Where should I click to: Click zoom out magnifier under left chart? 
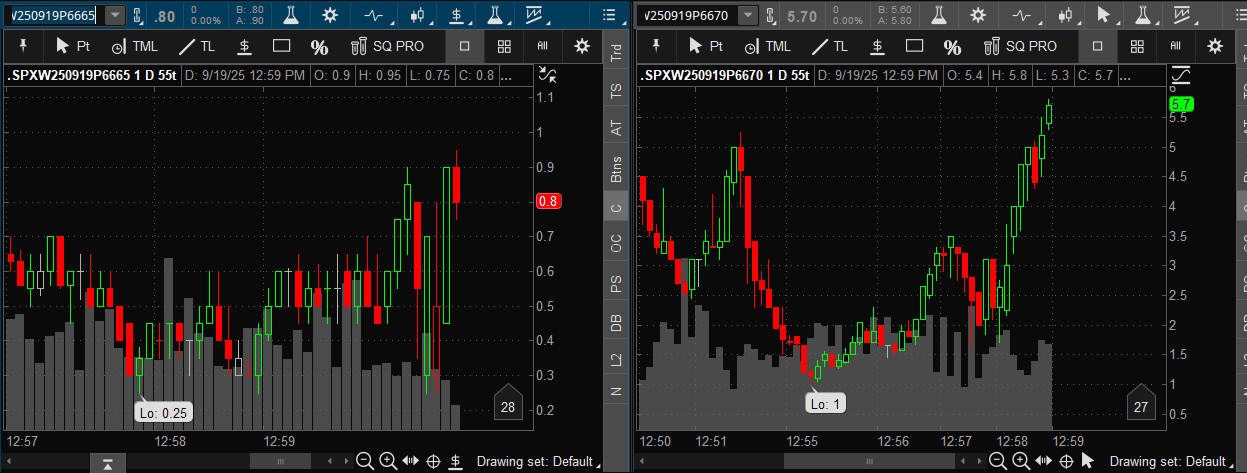365,461
